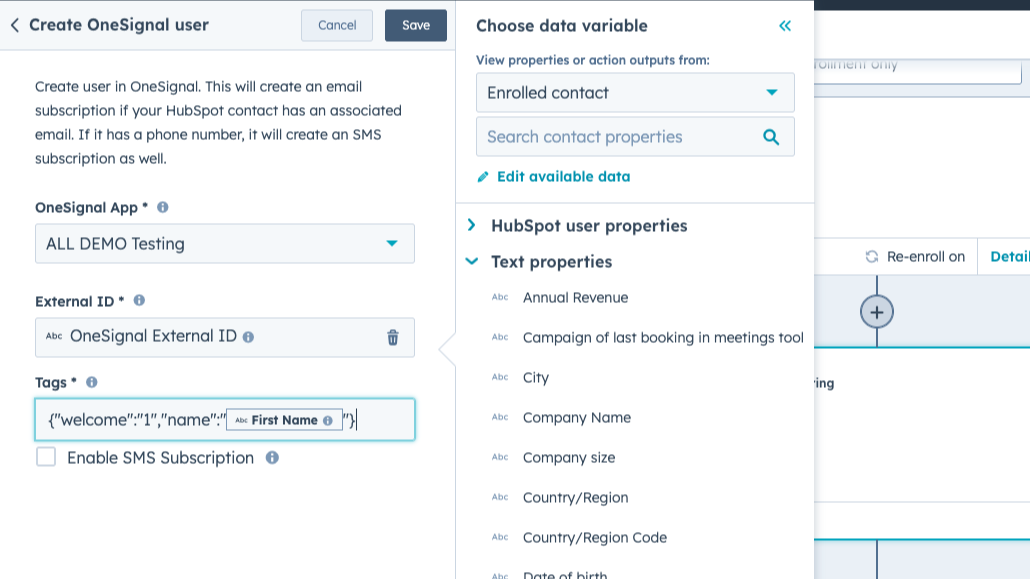Click the search magnifier icon for contact properties
1030x579 pixels.
click(x=771, y=137)
